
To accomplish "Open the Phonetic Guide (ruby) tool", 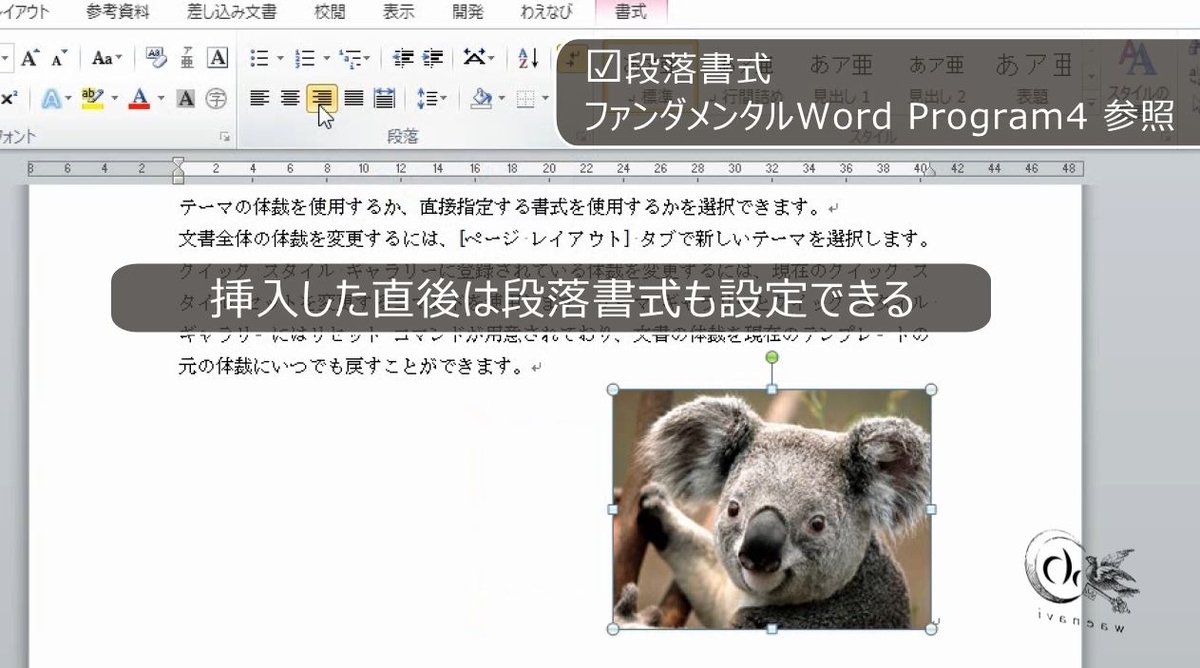I will [x=187, y=58].
